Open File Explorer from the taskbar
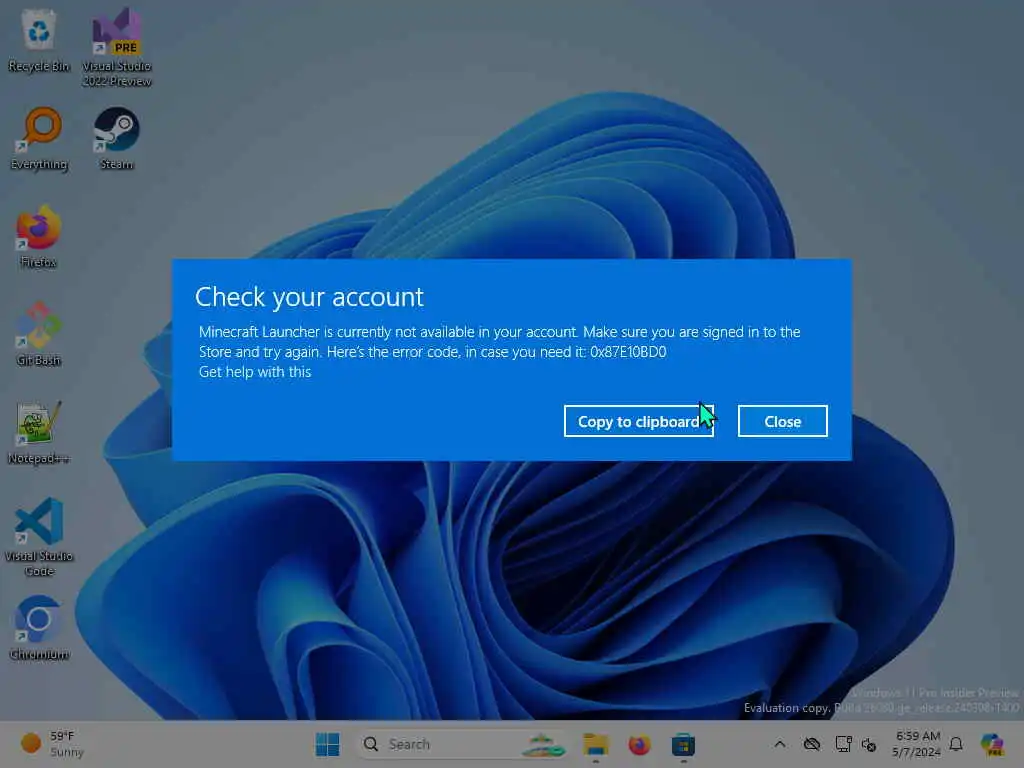Screen dimensions: 1024x768 (596, 744)
